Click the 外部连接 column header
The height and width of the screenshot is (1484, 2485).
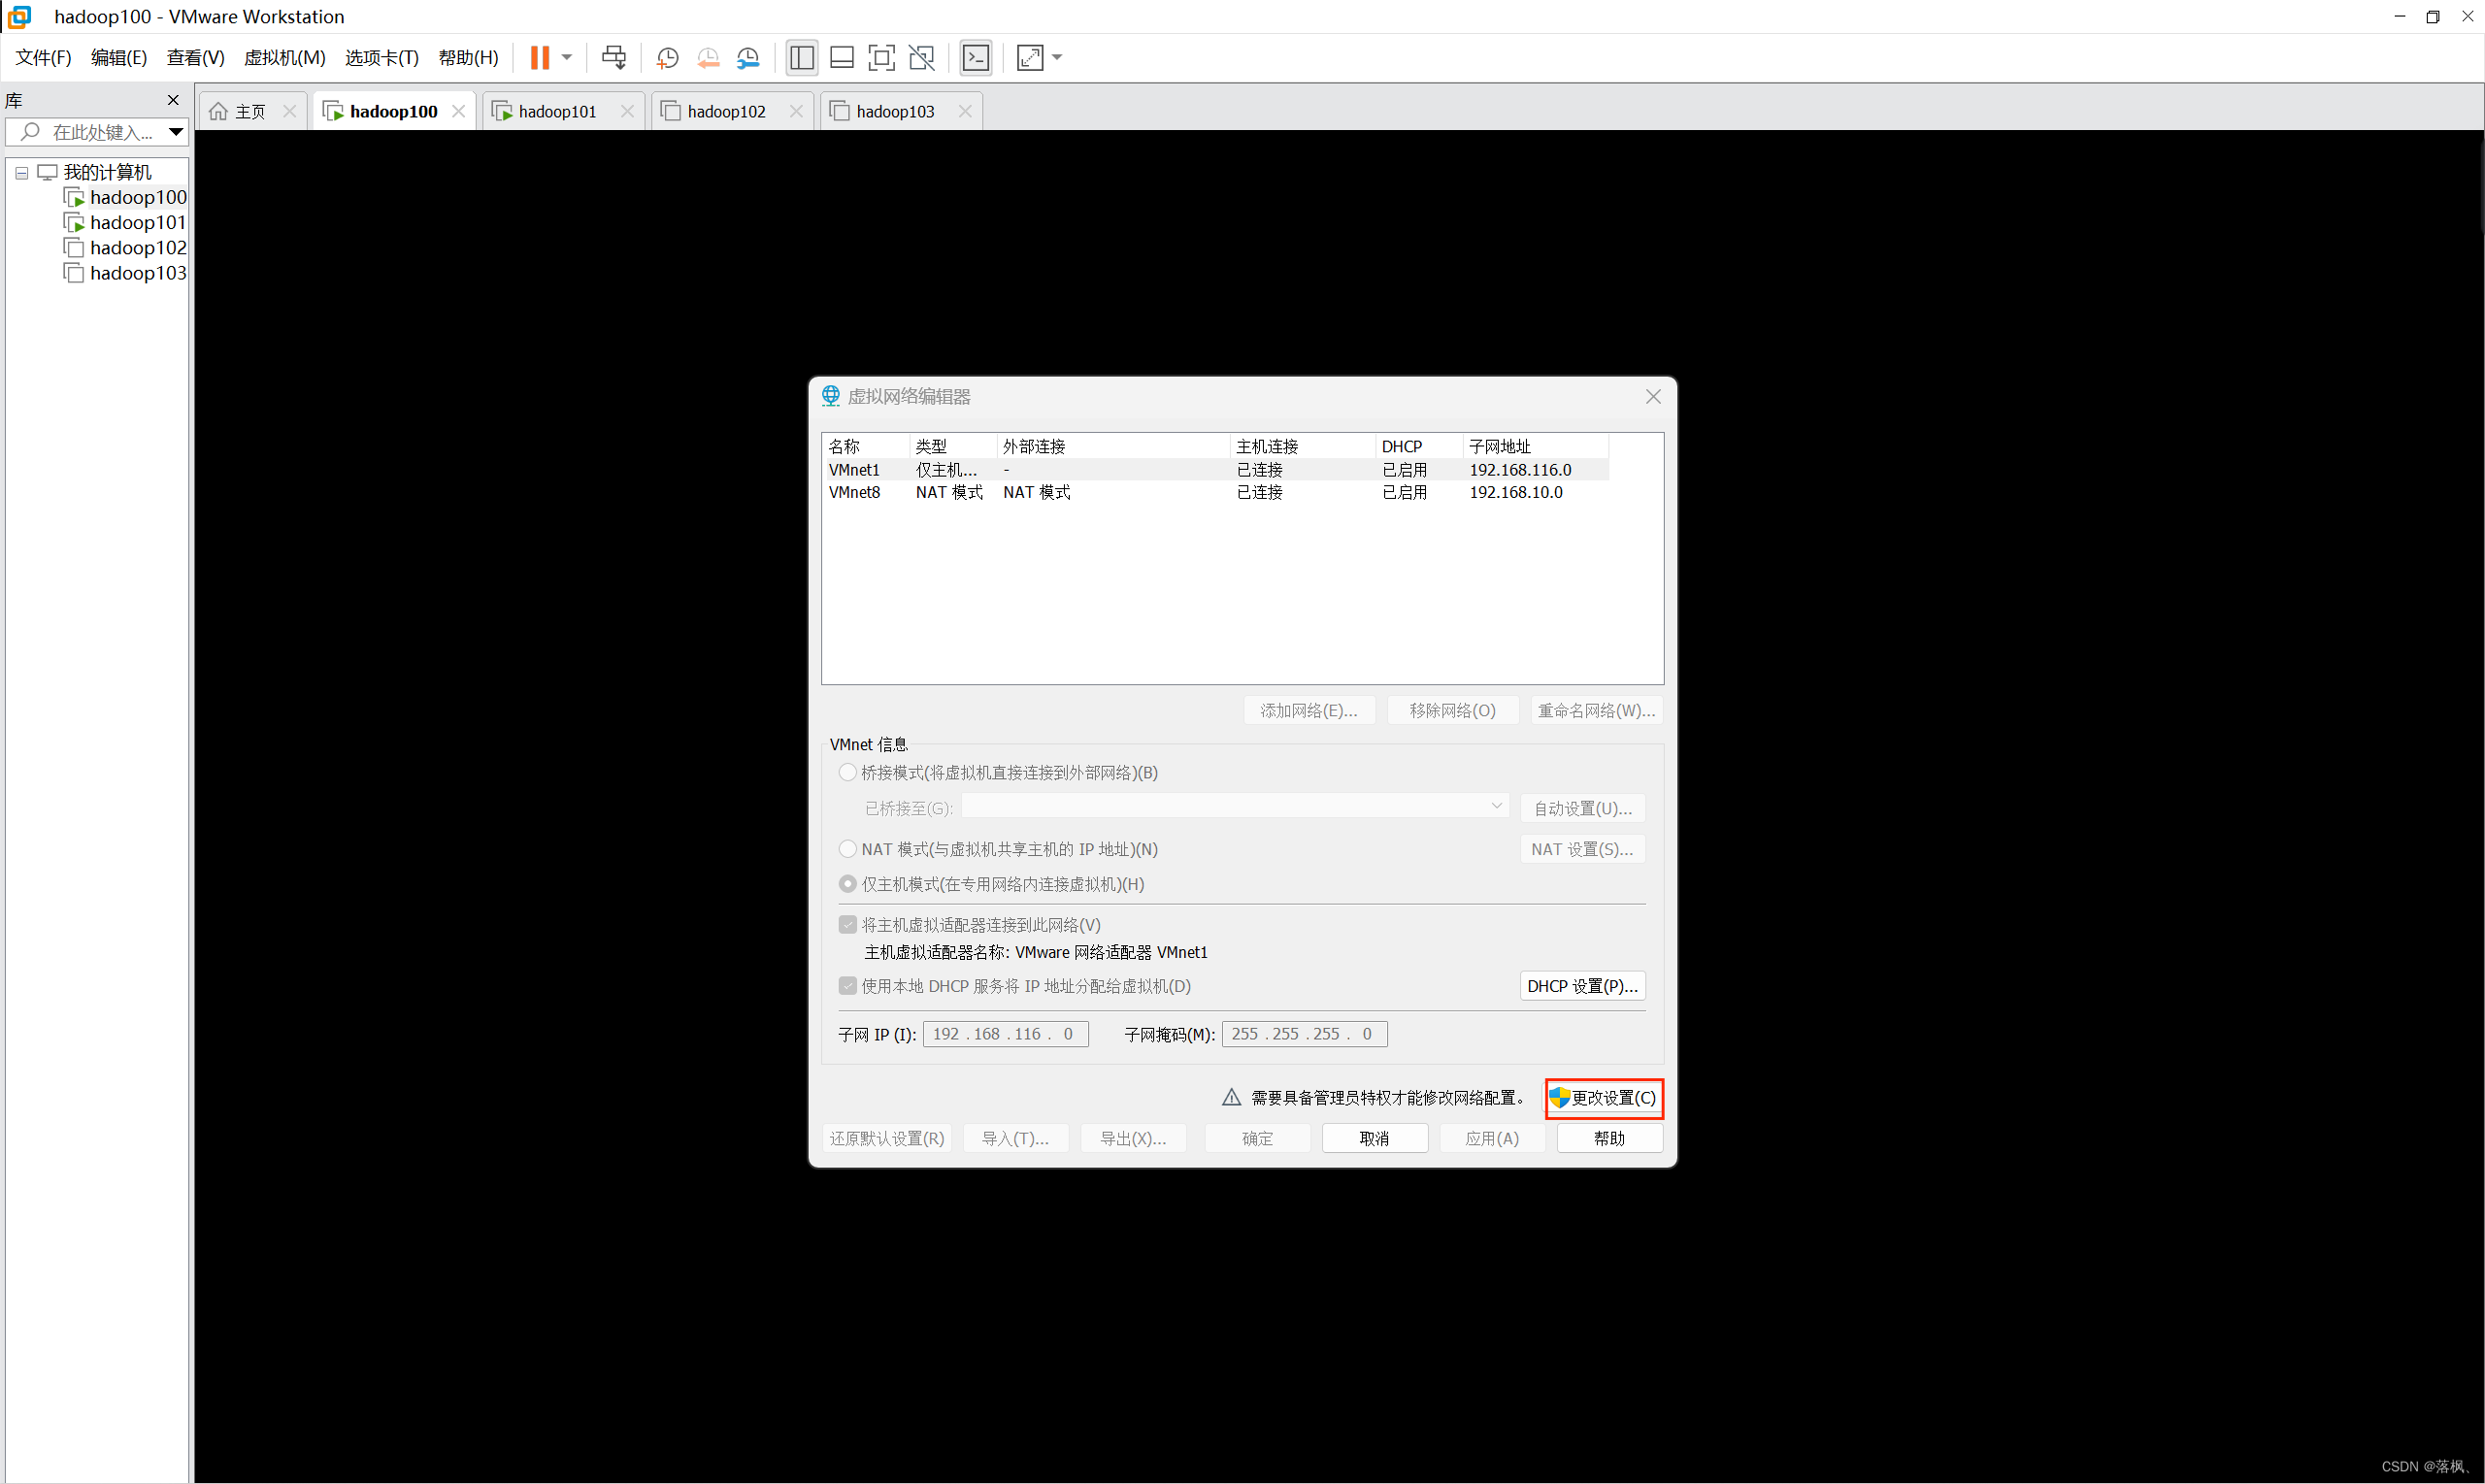1113,446
